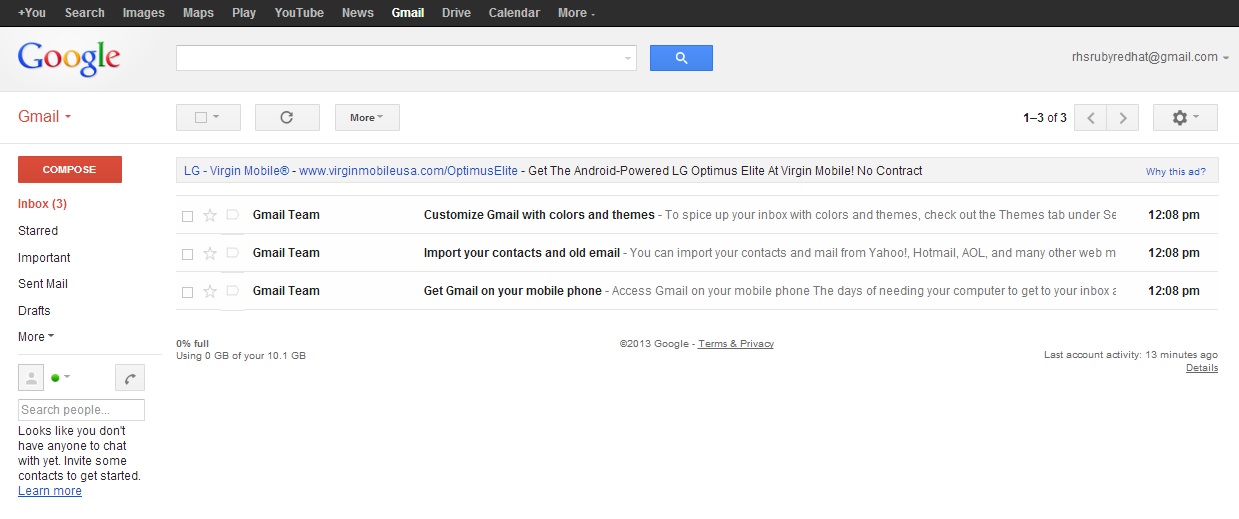
Task: Open the Drafts folder
Action: click(34, 311)
